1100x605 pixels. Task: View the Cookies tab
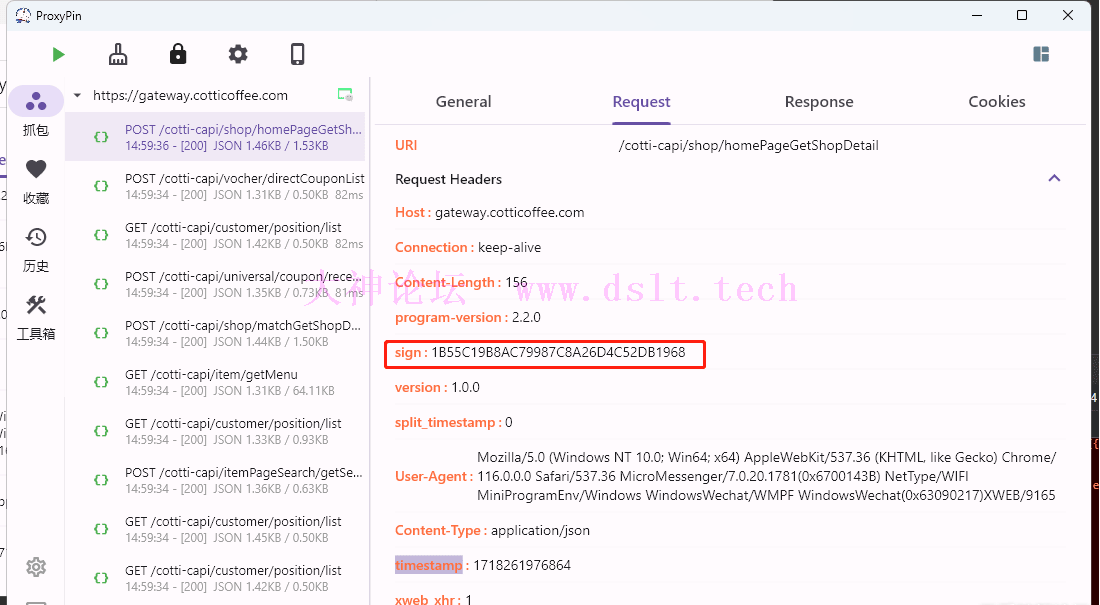click(997, 102)
